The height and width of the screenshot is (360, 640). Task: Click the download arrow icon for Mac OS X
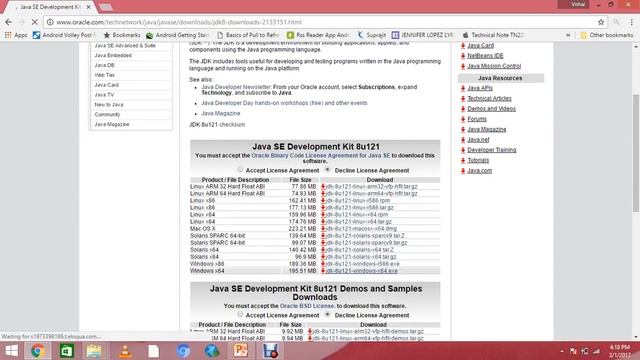[323, 229]
